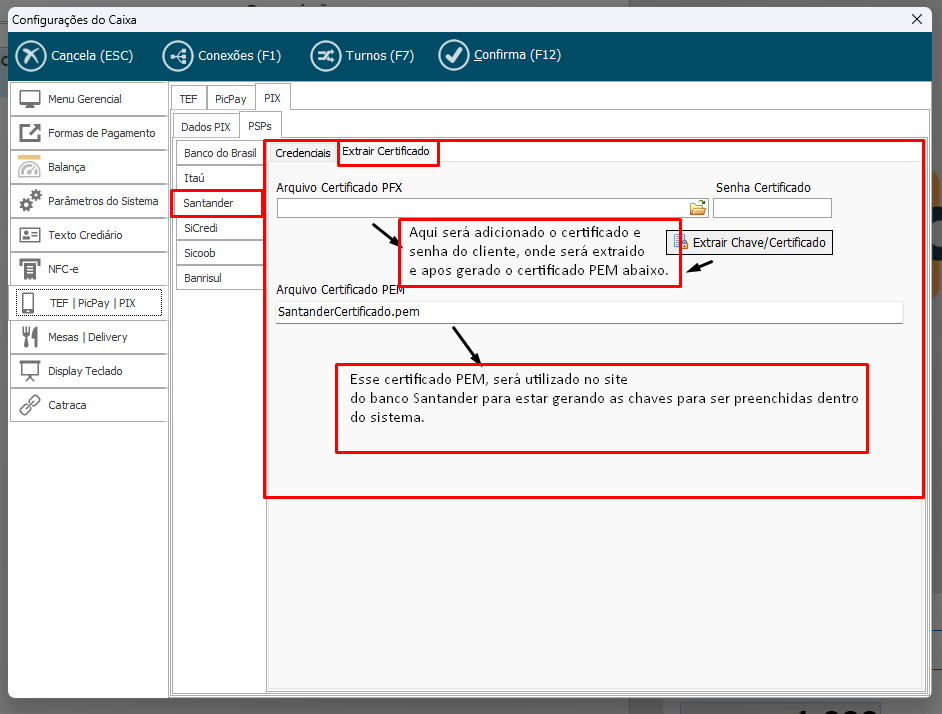Click the Cancela (ESC) X icon
Image resolution: width=942 pixels, height=714 pixels.
pyautogui.click(x=31, y=56)
